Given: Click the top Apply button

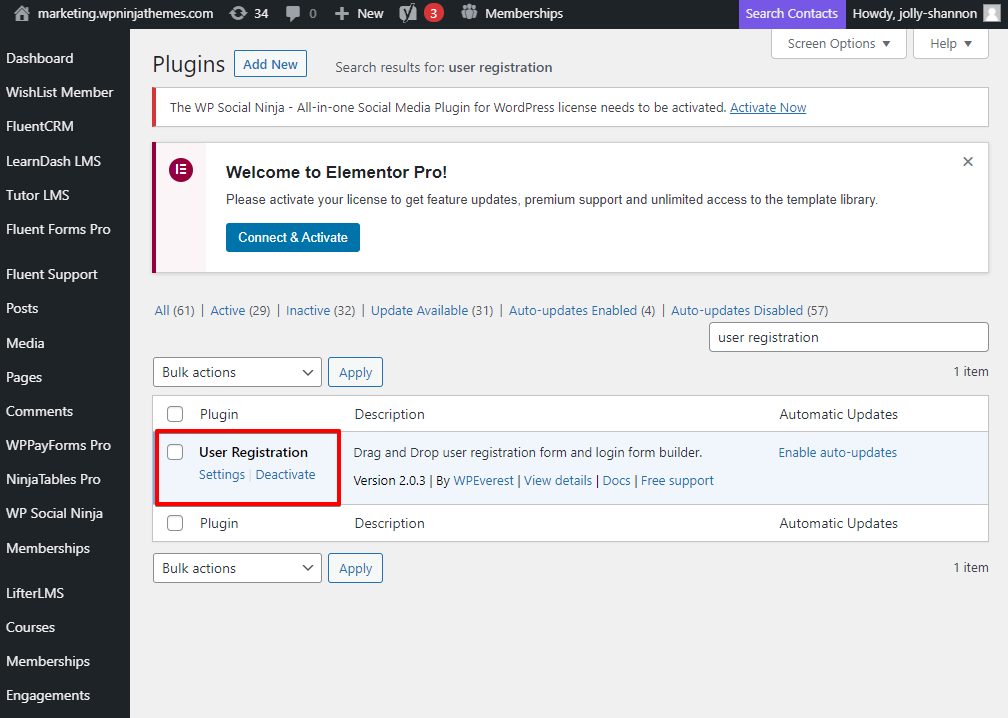Looking at the screenshot, I should (x=356, y=372).
